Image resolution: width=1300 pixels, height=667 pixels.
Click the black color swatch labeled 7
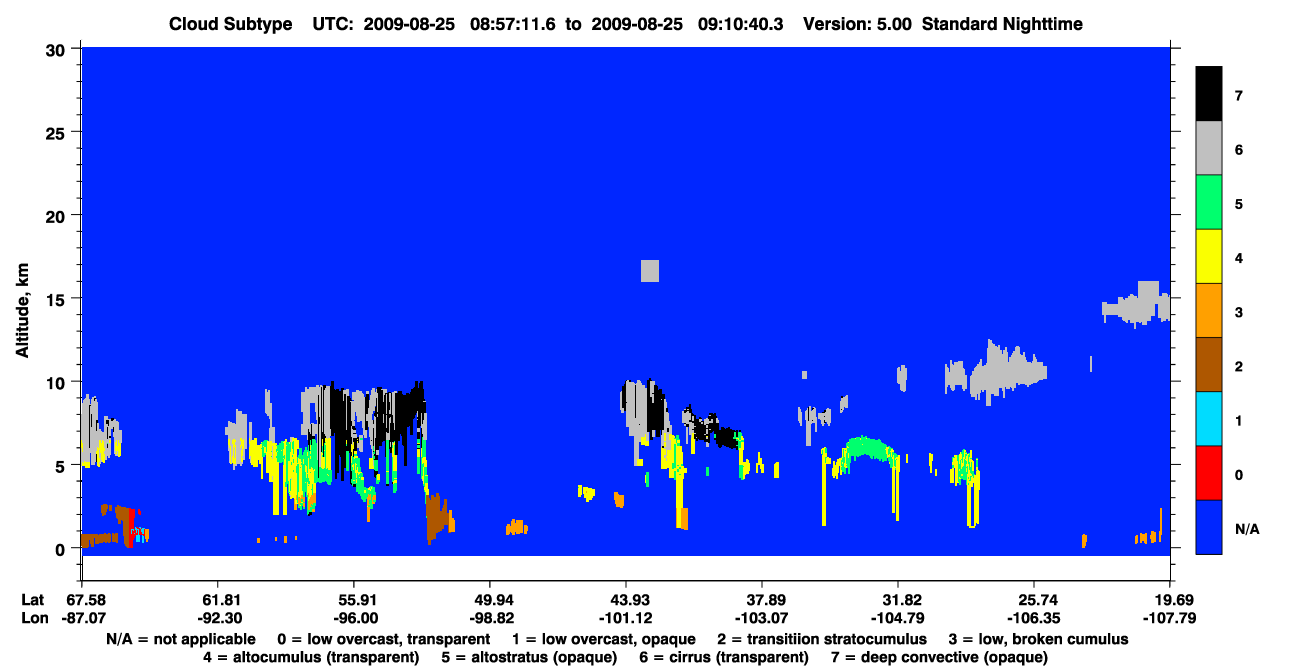pyautogui.click(x=1209, y=94)
